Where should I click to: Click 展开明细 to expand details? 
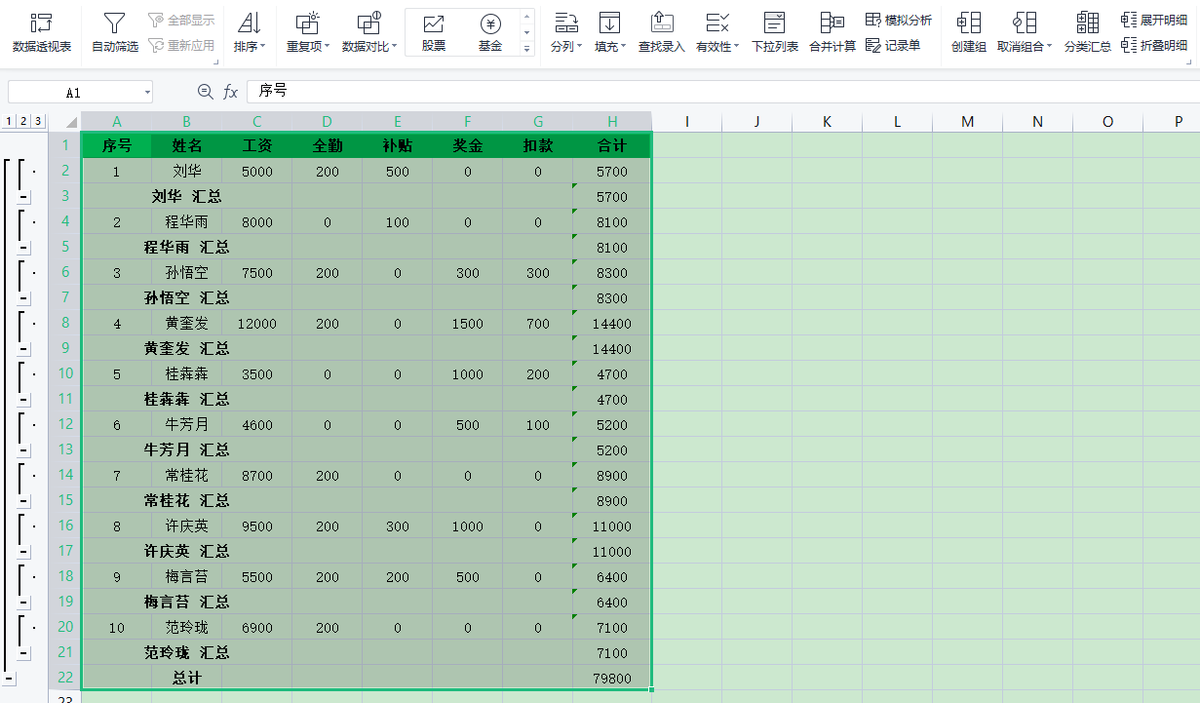1153,20
